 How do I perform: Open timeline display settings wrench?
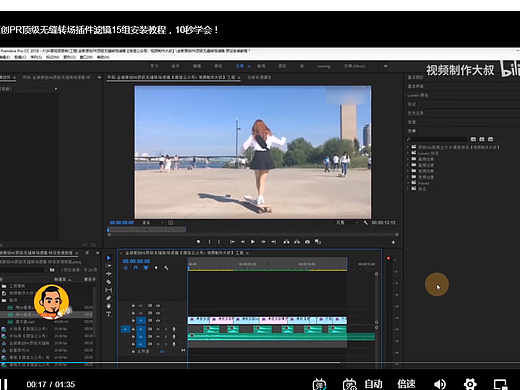166,268
